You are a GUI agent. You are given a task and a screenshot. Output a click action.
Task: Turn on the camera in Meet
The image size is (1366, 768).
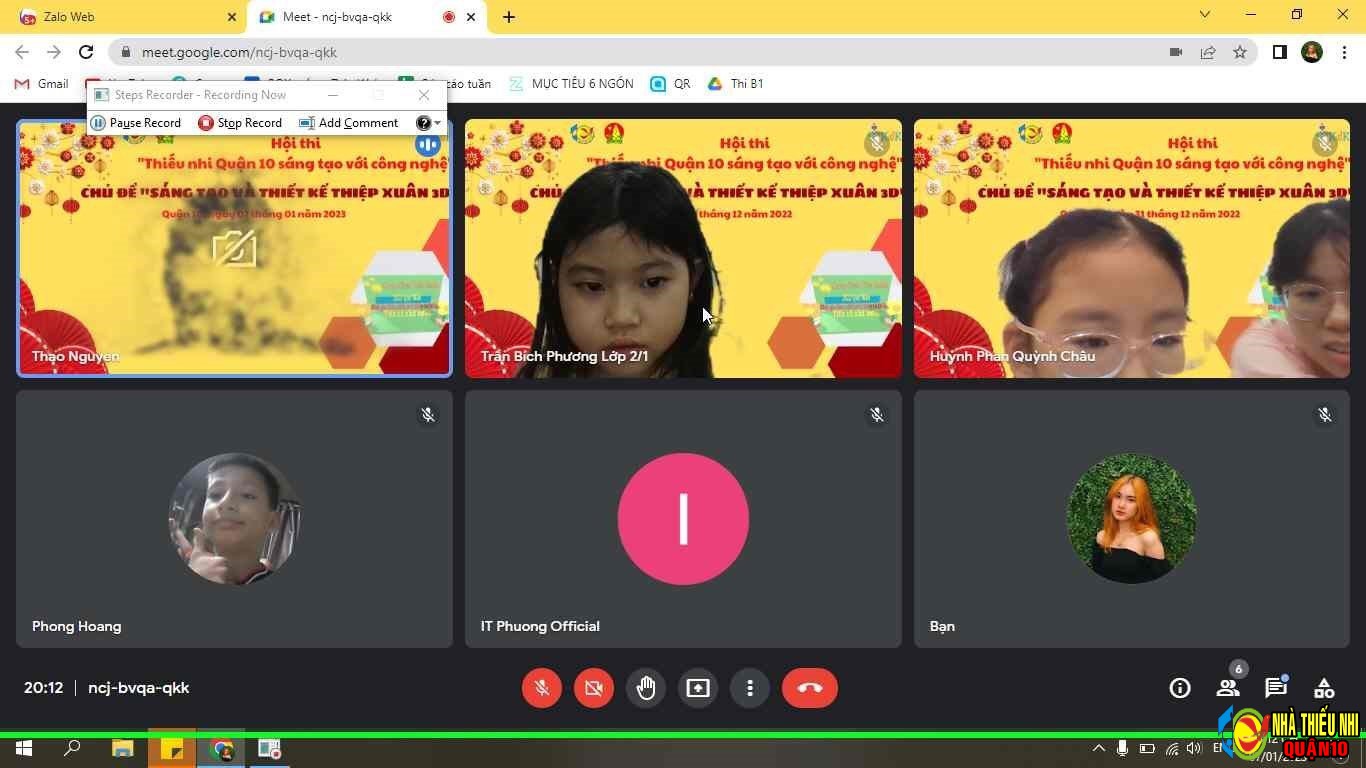pyautogui.click(x=594, y=688)
